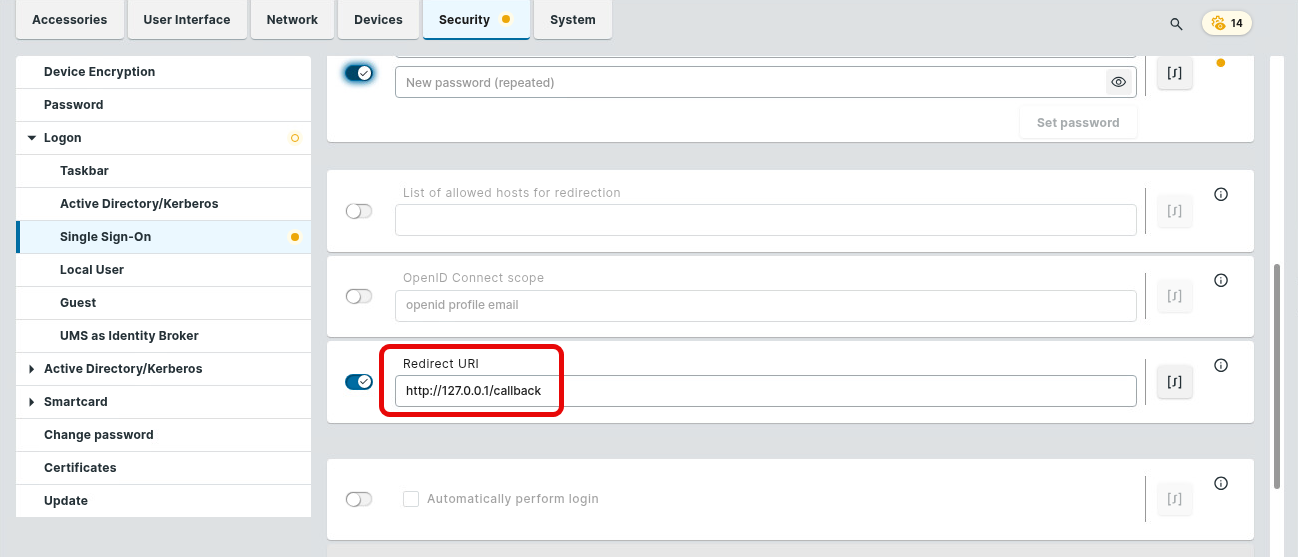Collapse the Logon tree section
This screenshot has width=1298, height=557.
coord(32,138)
